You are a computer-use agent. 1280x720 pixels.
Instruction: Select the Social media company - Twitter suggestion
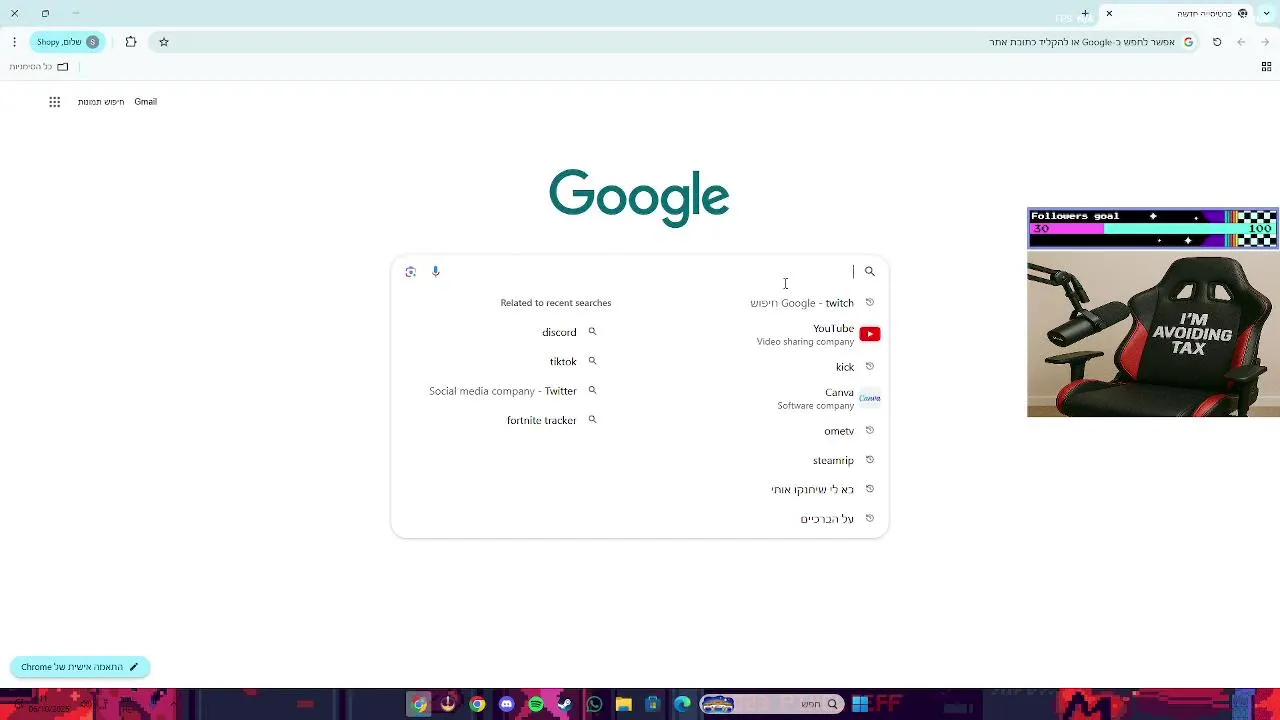(x=503, y=391)
